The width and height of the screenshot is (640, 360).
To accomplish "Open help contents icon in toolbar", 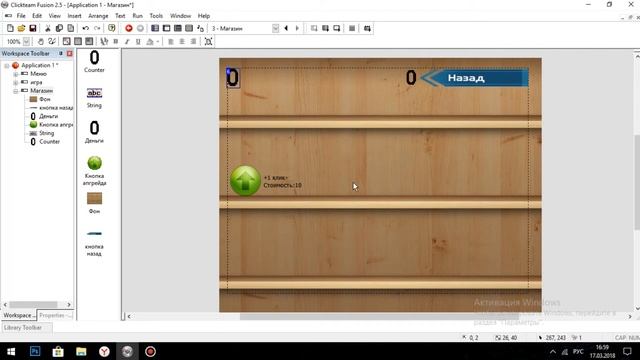I will 112,28.
